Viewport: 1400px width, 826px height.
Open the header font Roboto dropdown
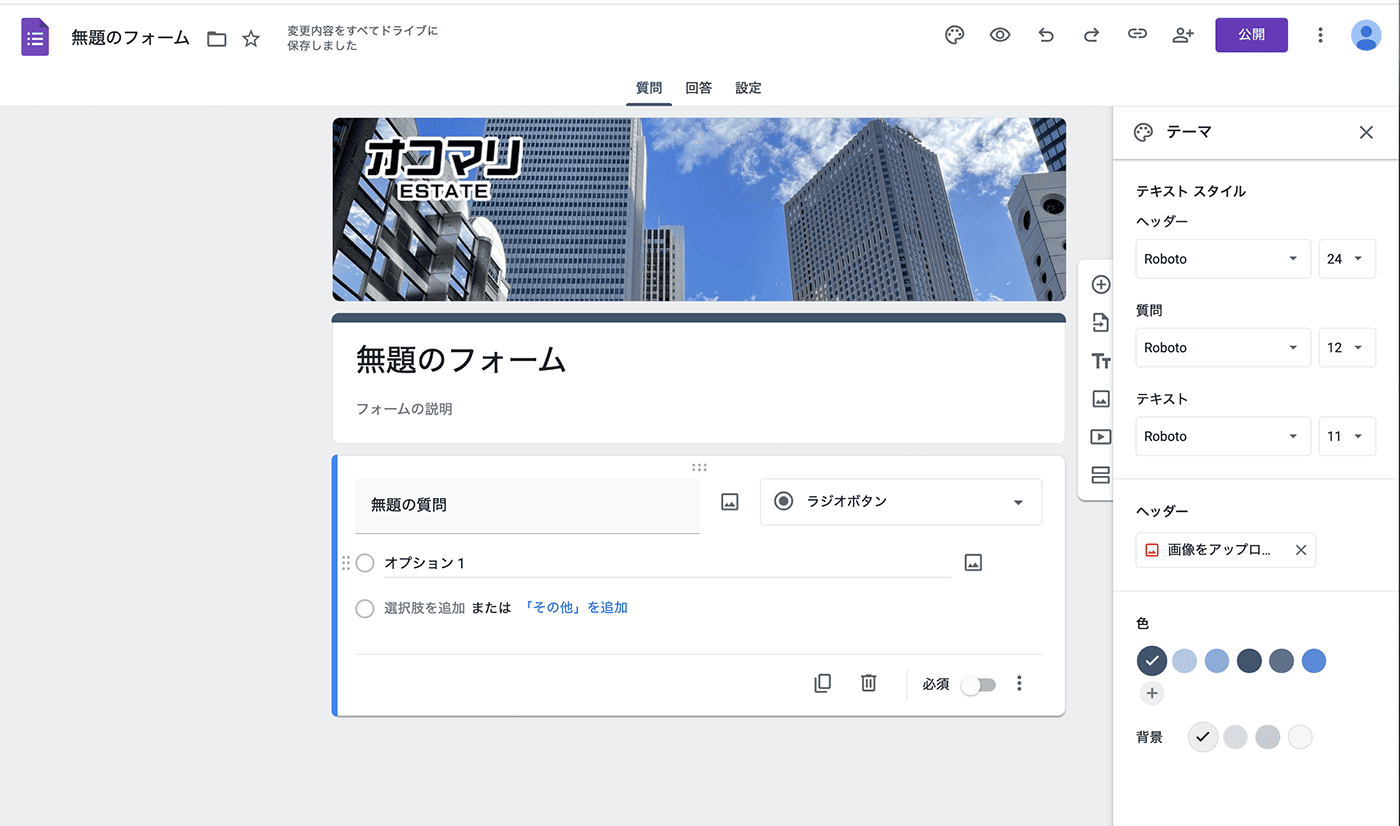click(x=1222, y=259)
